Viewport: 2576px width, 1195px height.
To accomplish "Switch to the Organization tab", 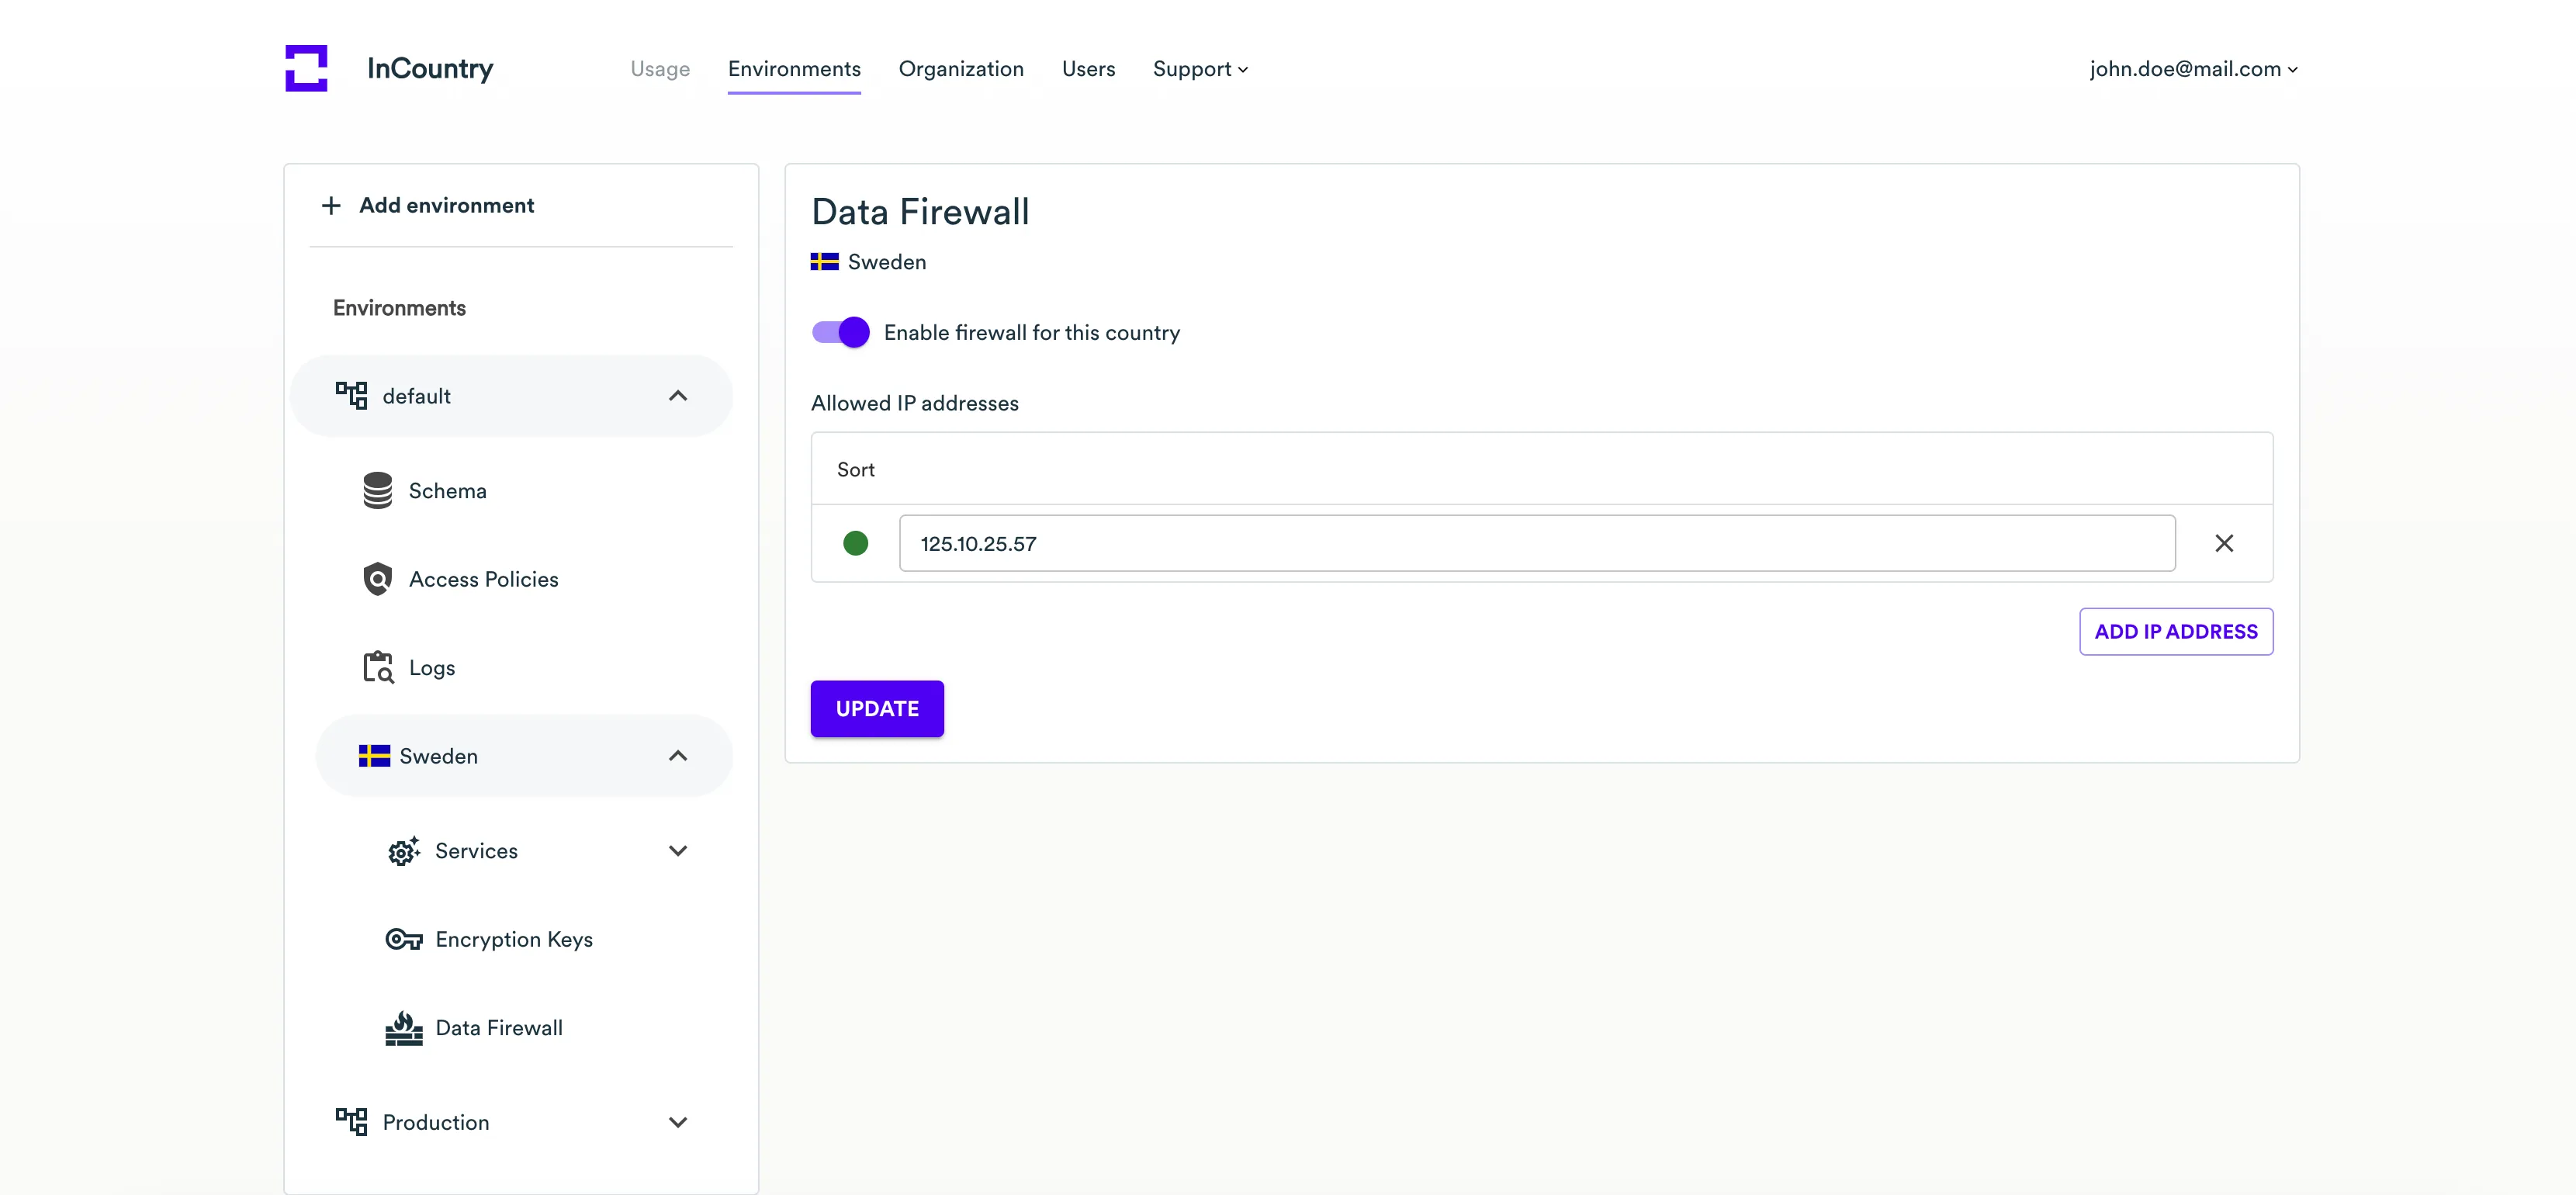I will point(960,69).
